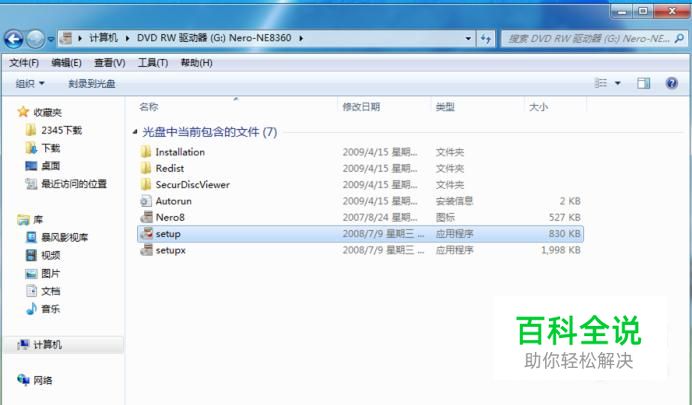The height and width of the screenshot is (405, 692).
Task: Select the SecurDiscViewer folder icon
Action: [146, 184]
